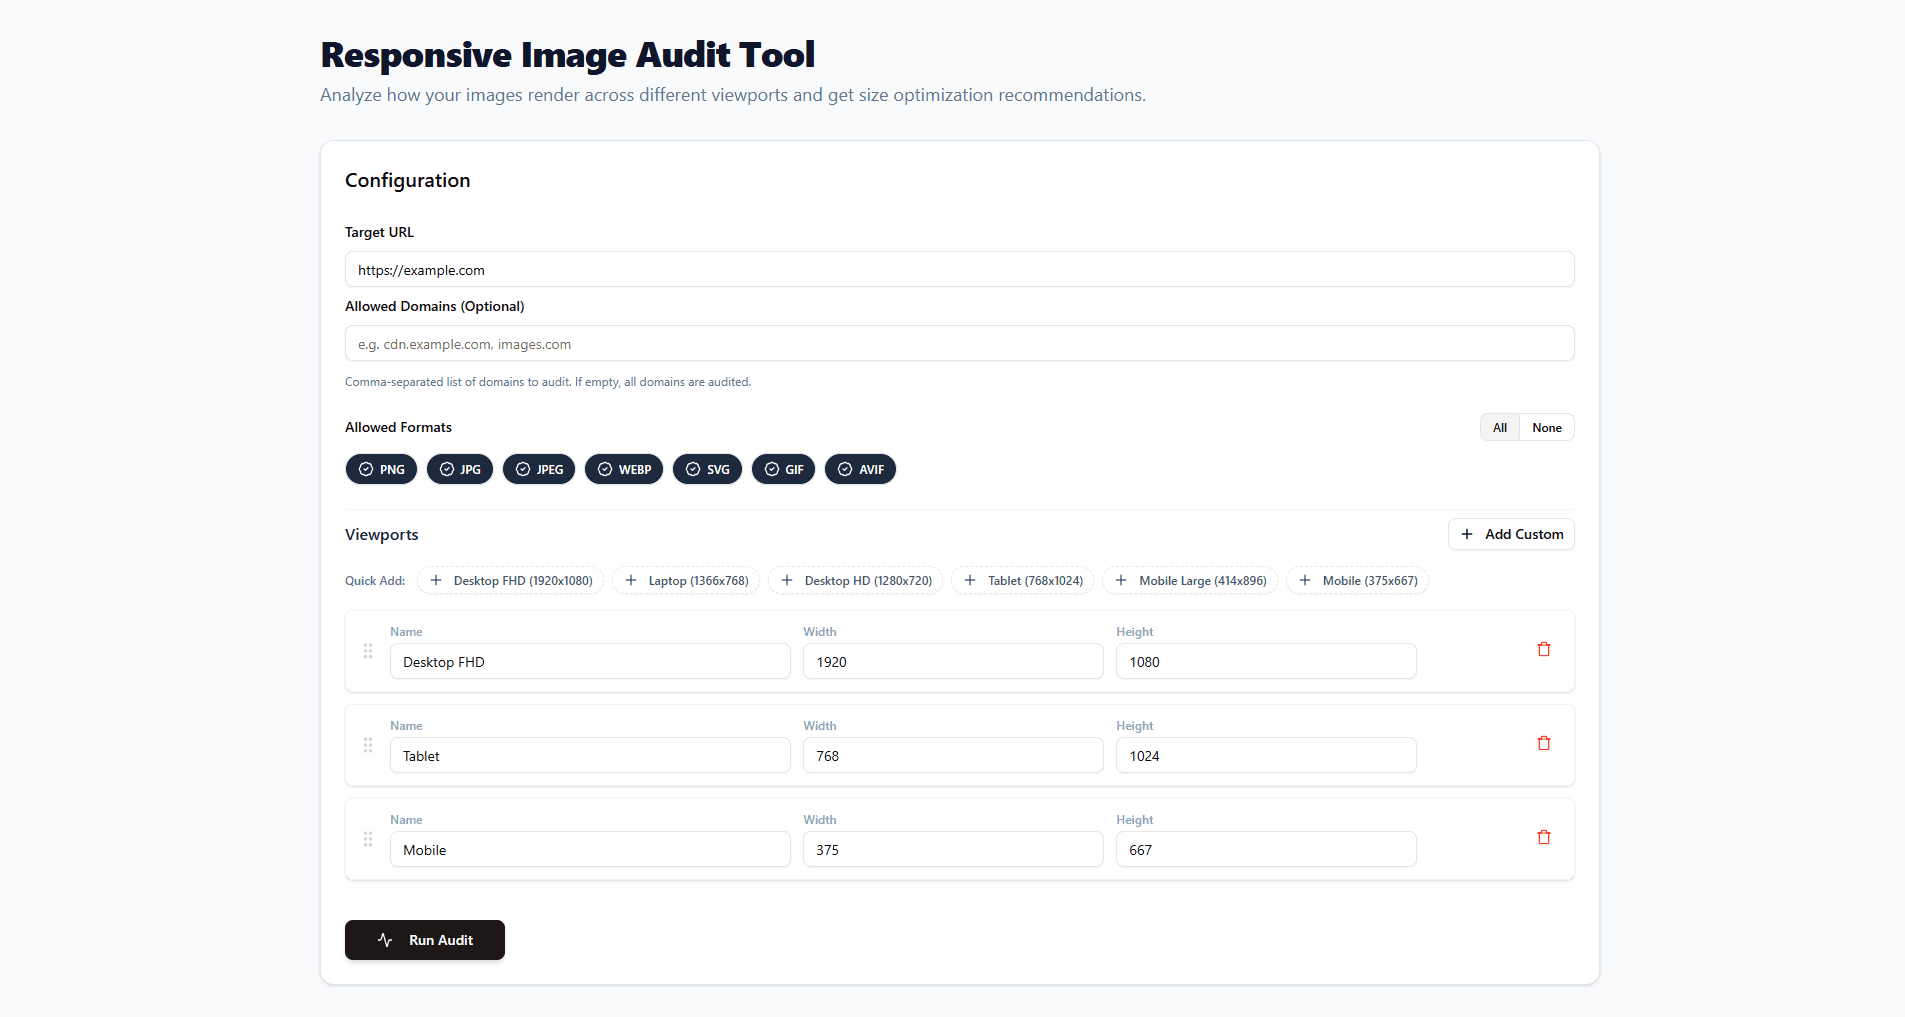Click the plus icon on Desktop HD (1280x720) chip
Screen dimensions: 1905x1017
pyautogui.click(x=787, y=580)
